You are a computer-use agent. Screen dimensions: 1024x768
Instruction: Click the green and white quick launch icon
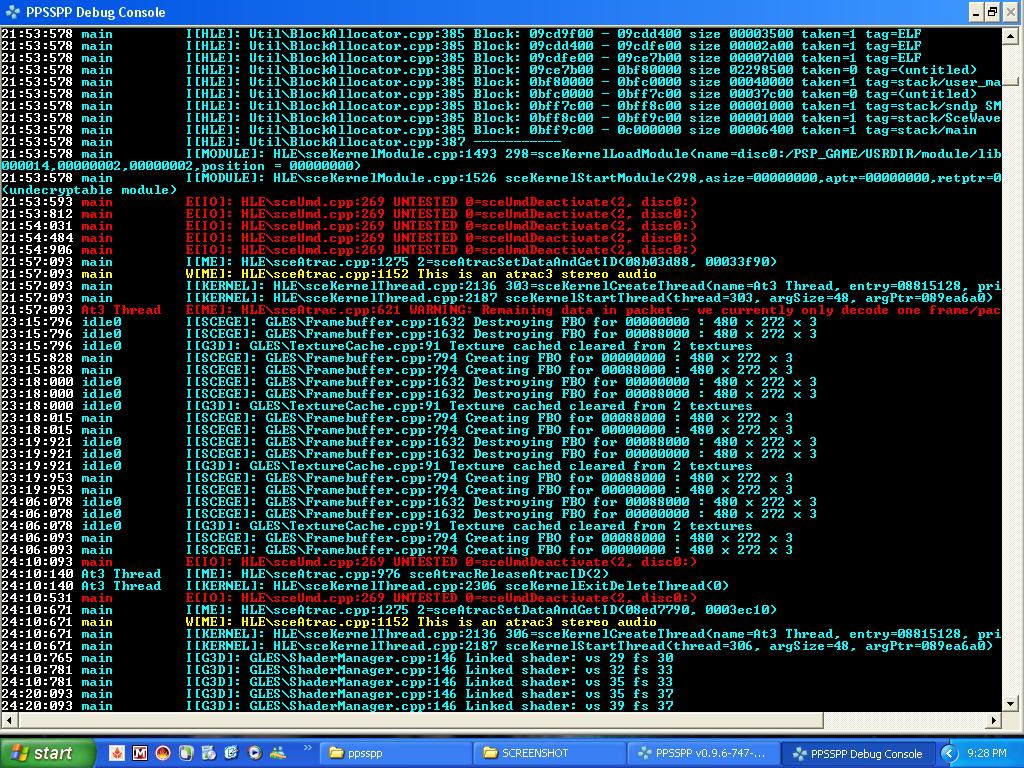tap(186, 753)
